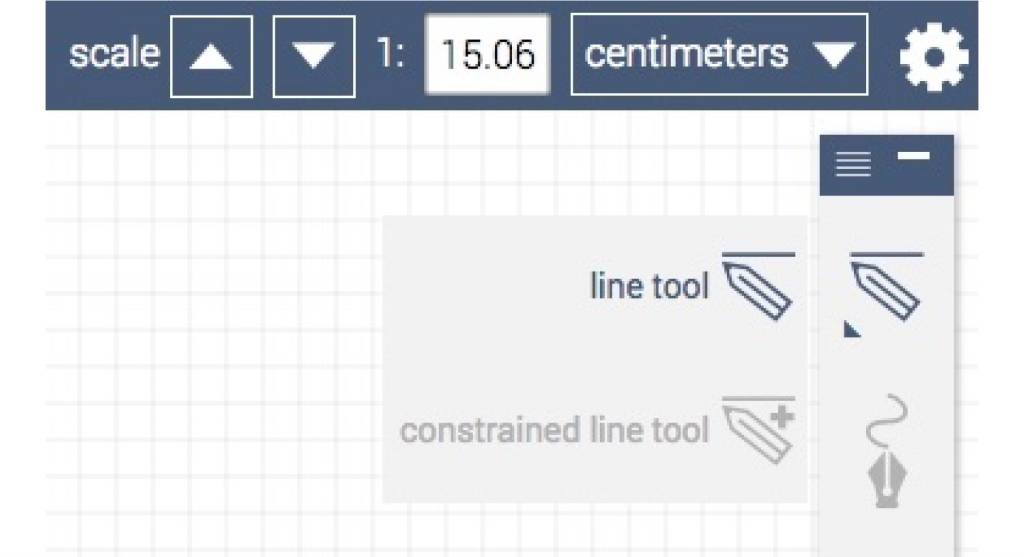Open settings with the gear icon
The image size is (1024, 557).
[934, 57]
